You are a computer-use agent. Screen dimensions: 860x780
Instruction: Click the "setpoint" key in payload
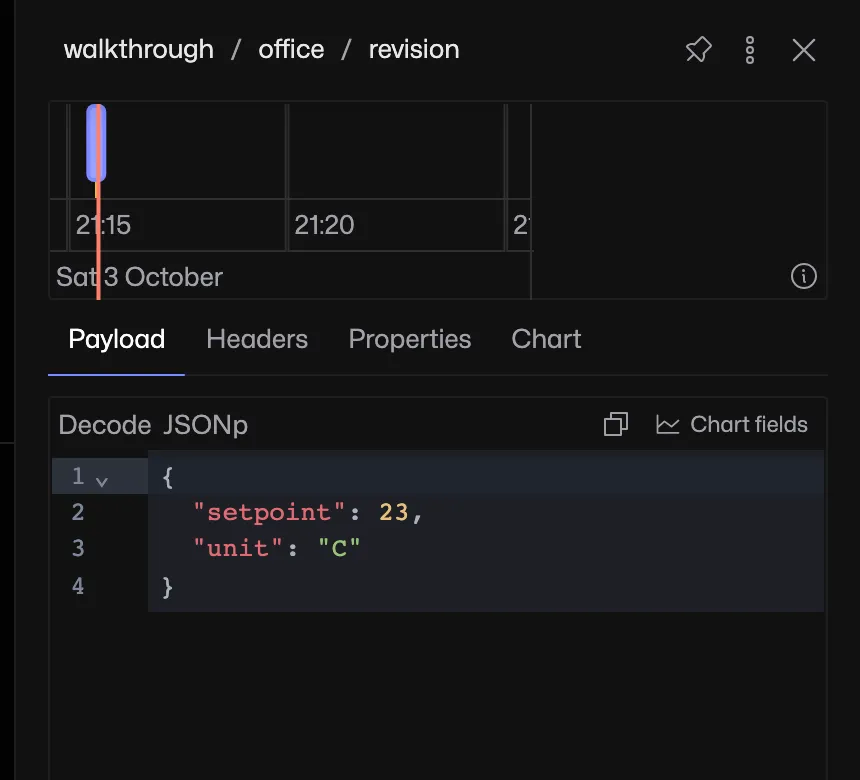coord(269,512)
